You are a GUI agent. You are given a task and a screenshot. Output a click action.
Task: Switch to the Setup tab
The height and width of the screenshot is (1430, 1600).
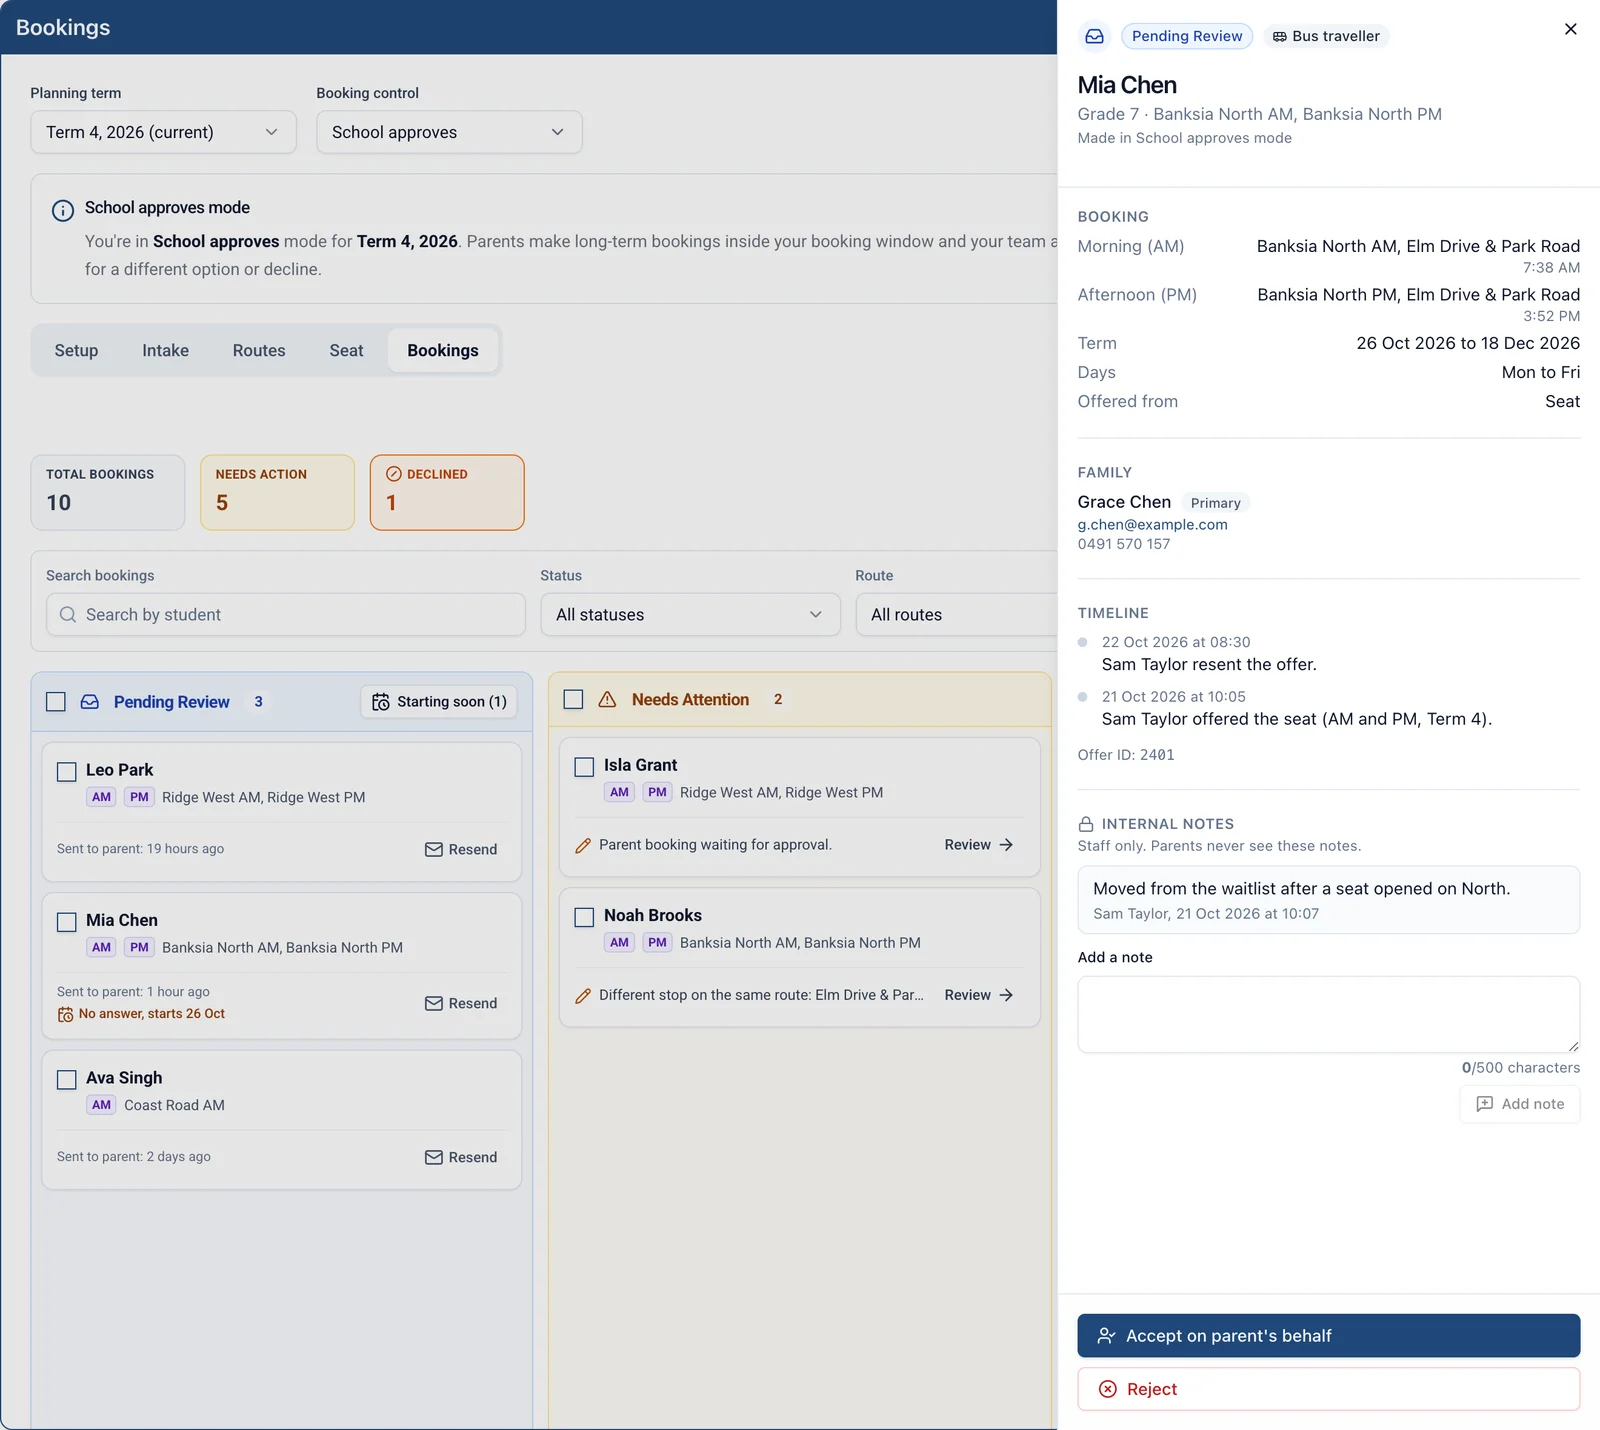point(76,351)
